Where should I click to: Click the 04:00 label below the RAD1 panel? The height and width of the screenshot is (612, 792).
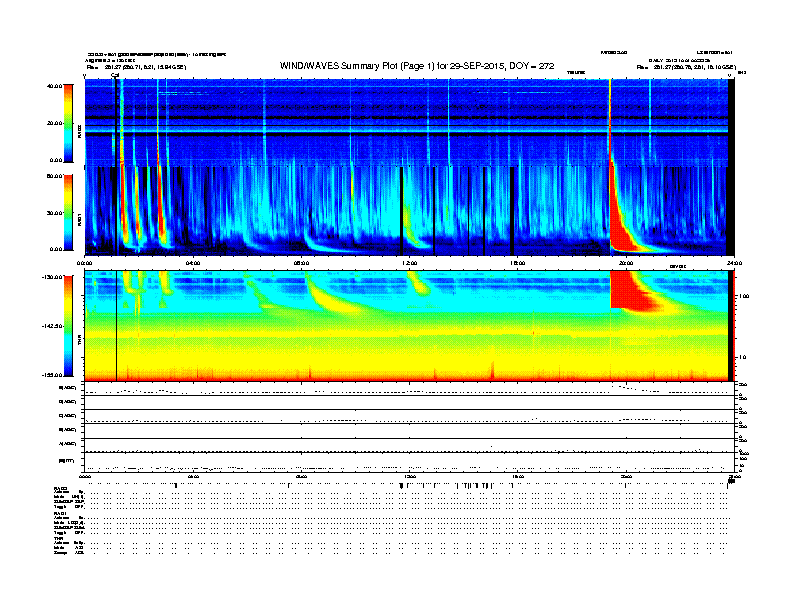pyautogui.click(x=193, y=263)
